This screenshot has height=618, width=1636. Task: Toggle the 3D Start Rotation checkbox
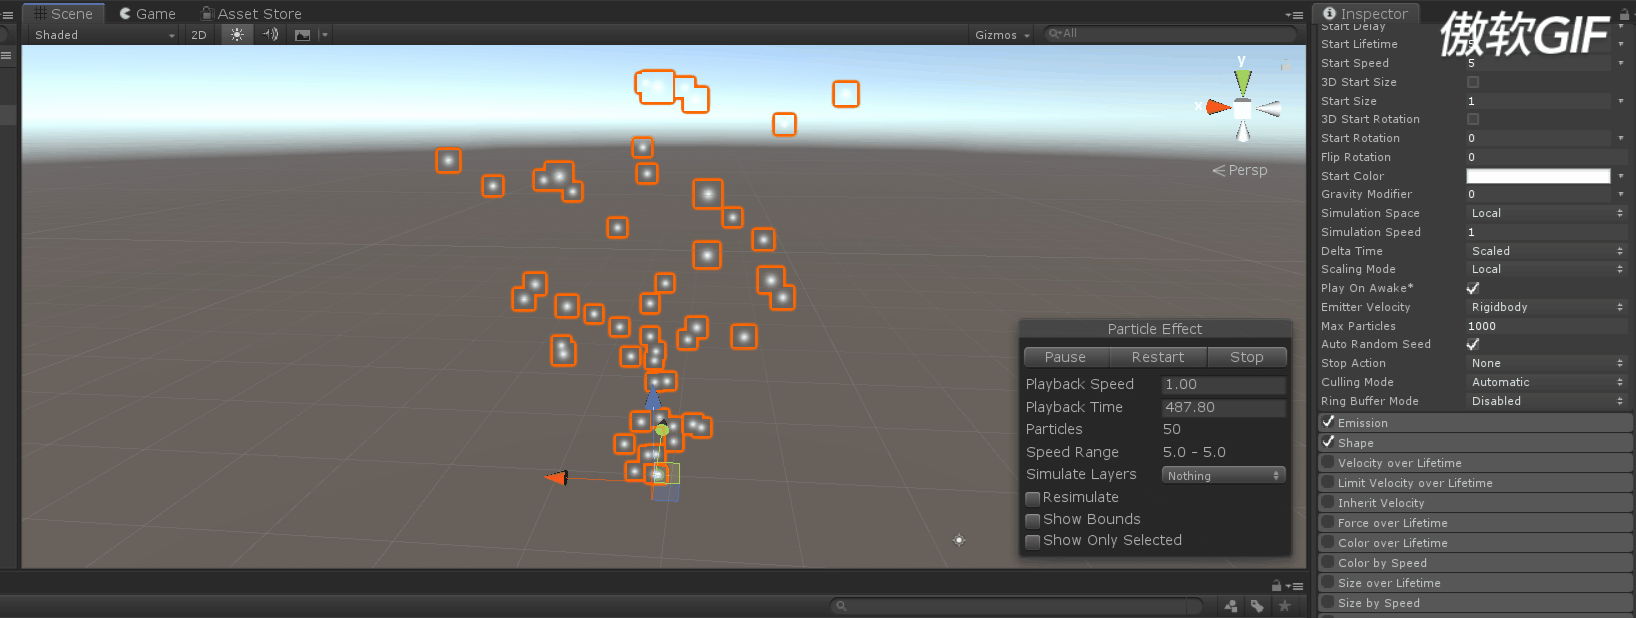(x=1473, y=119)
